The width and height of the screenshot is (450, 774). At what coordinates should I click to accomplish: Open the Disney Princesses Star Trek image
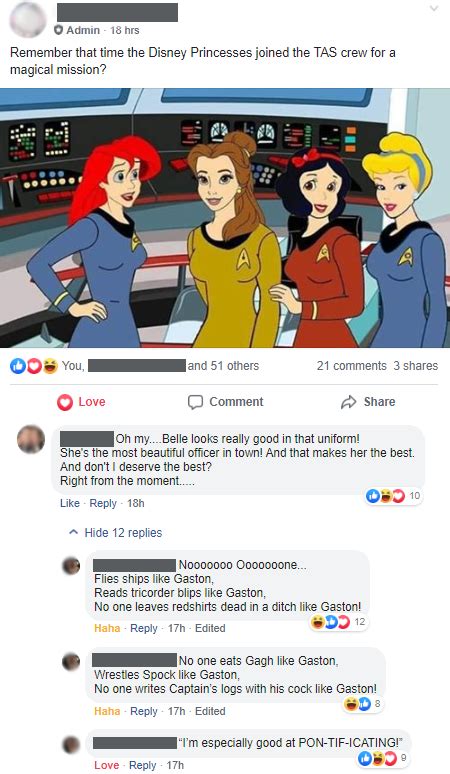coord(225,218)
